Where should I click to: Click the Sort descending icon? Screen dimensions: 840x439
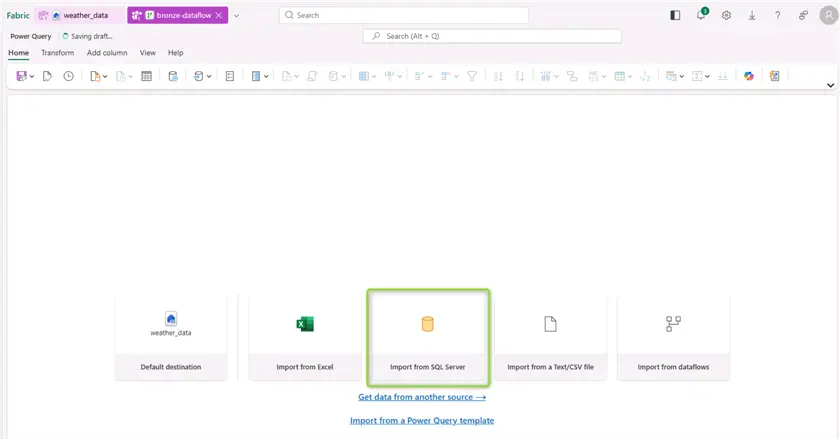[x=520, y=76]
